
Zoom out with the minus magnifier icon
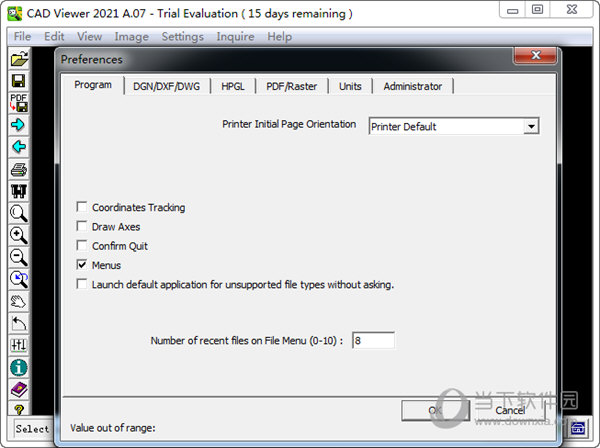point(19,257)
